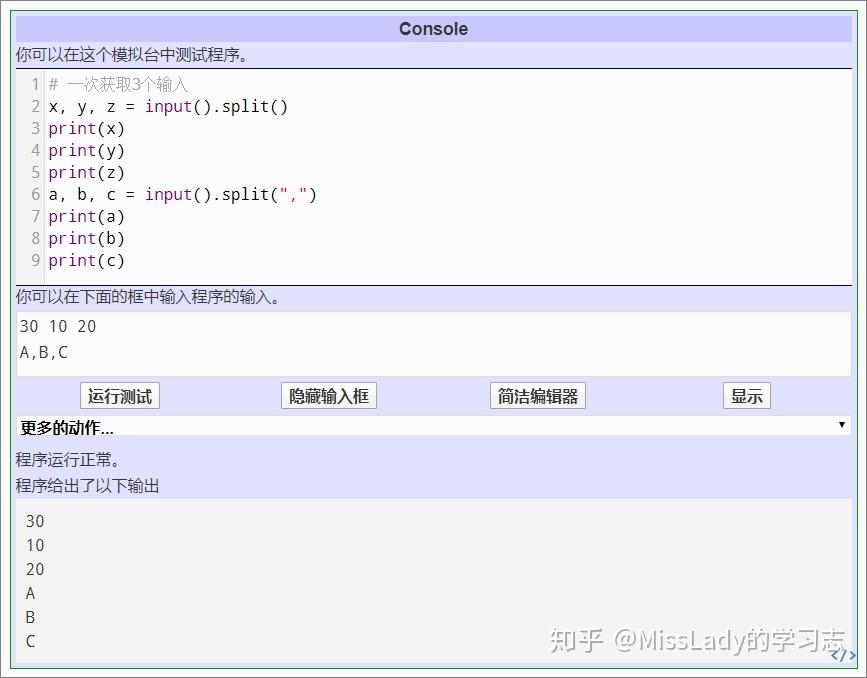The height and width of the screenshot is (678, 867).
Task: Click the </> code icon at bottom right
Action: (844, 656)
